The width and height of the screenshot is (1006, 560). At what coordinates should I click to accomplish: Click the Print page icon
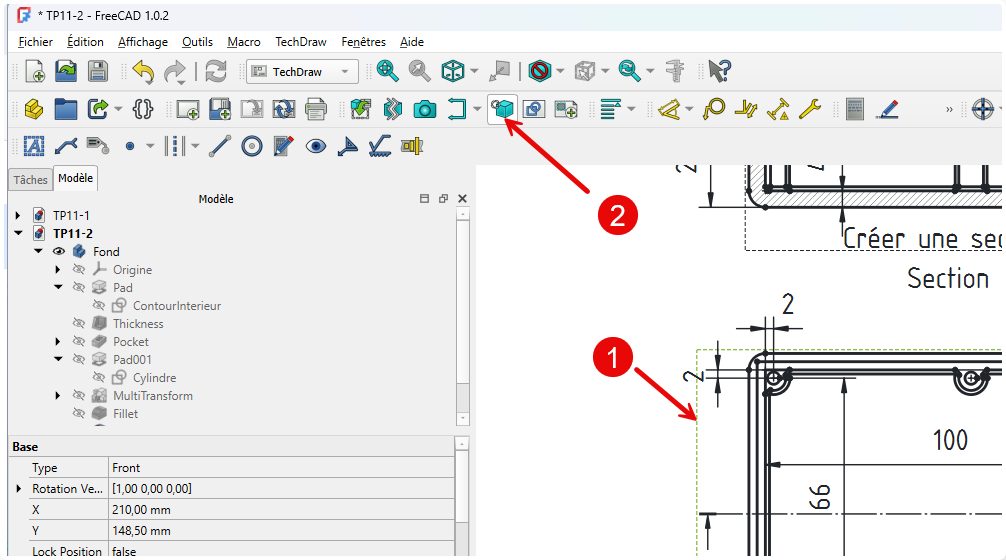(316, 109)
